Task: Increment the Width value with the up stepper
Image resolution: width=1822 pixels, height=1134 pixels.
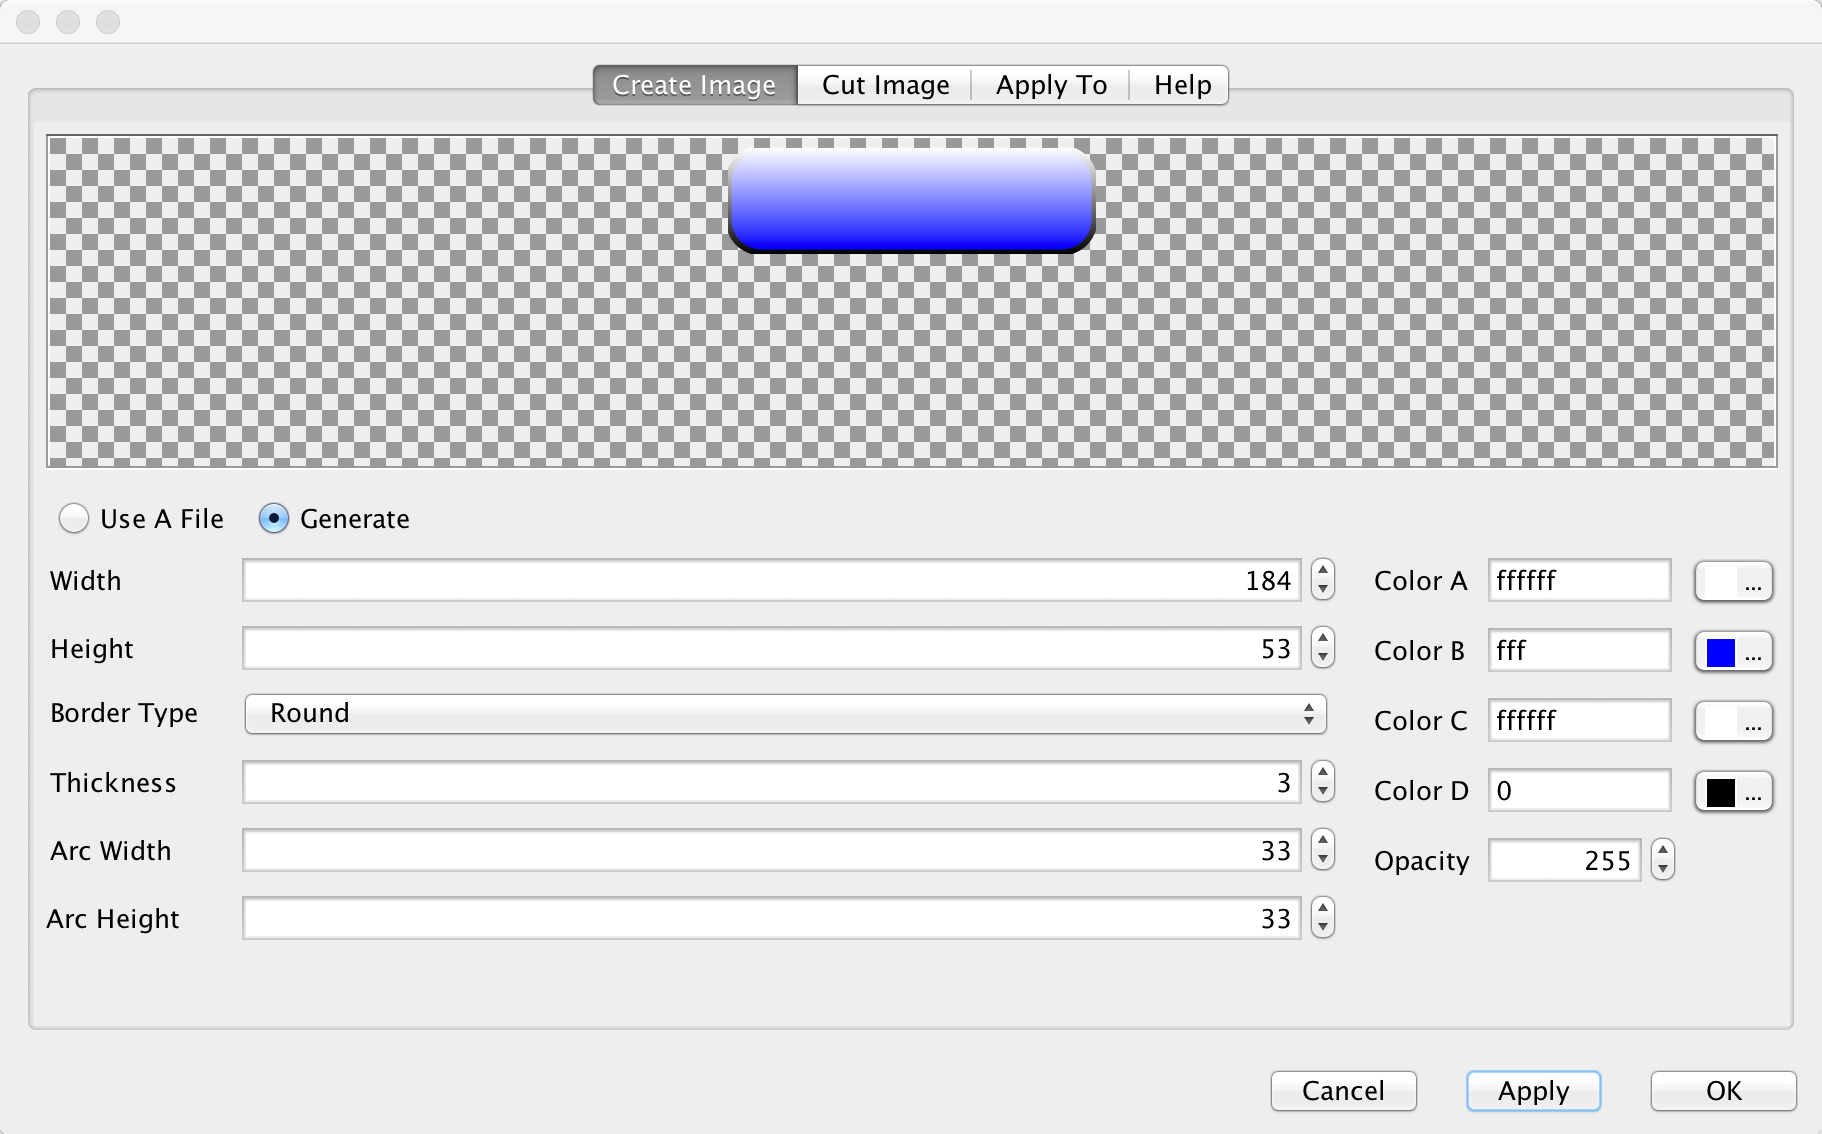Action: coord(1321,571)
